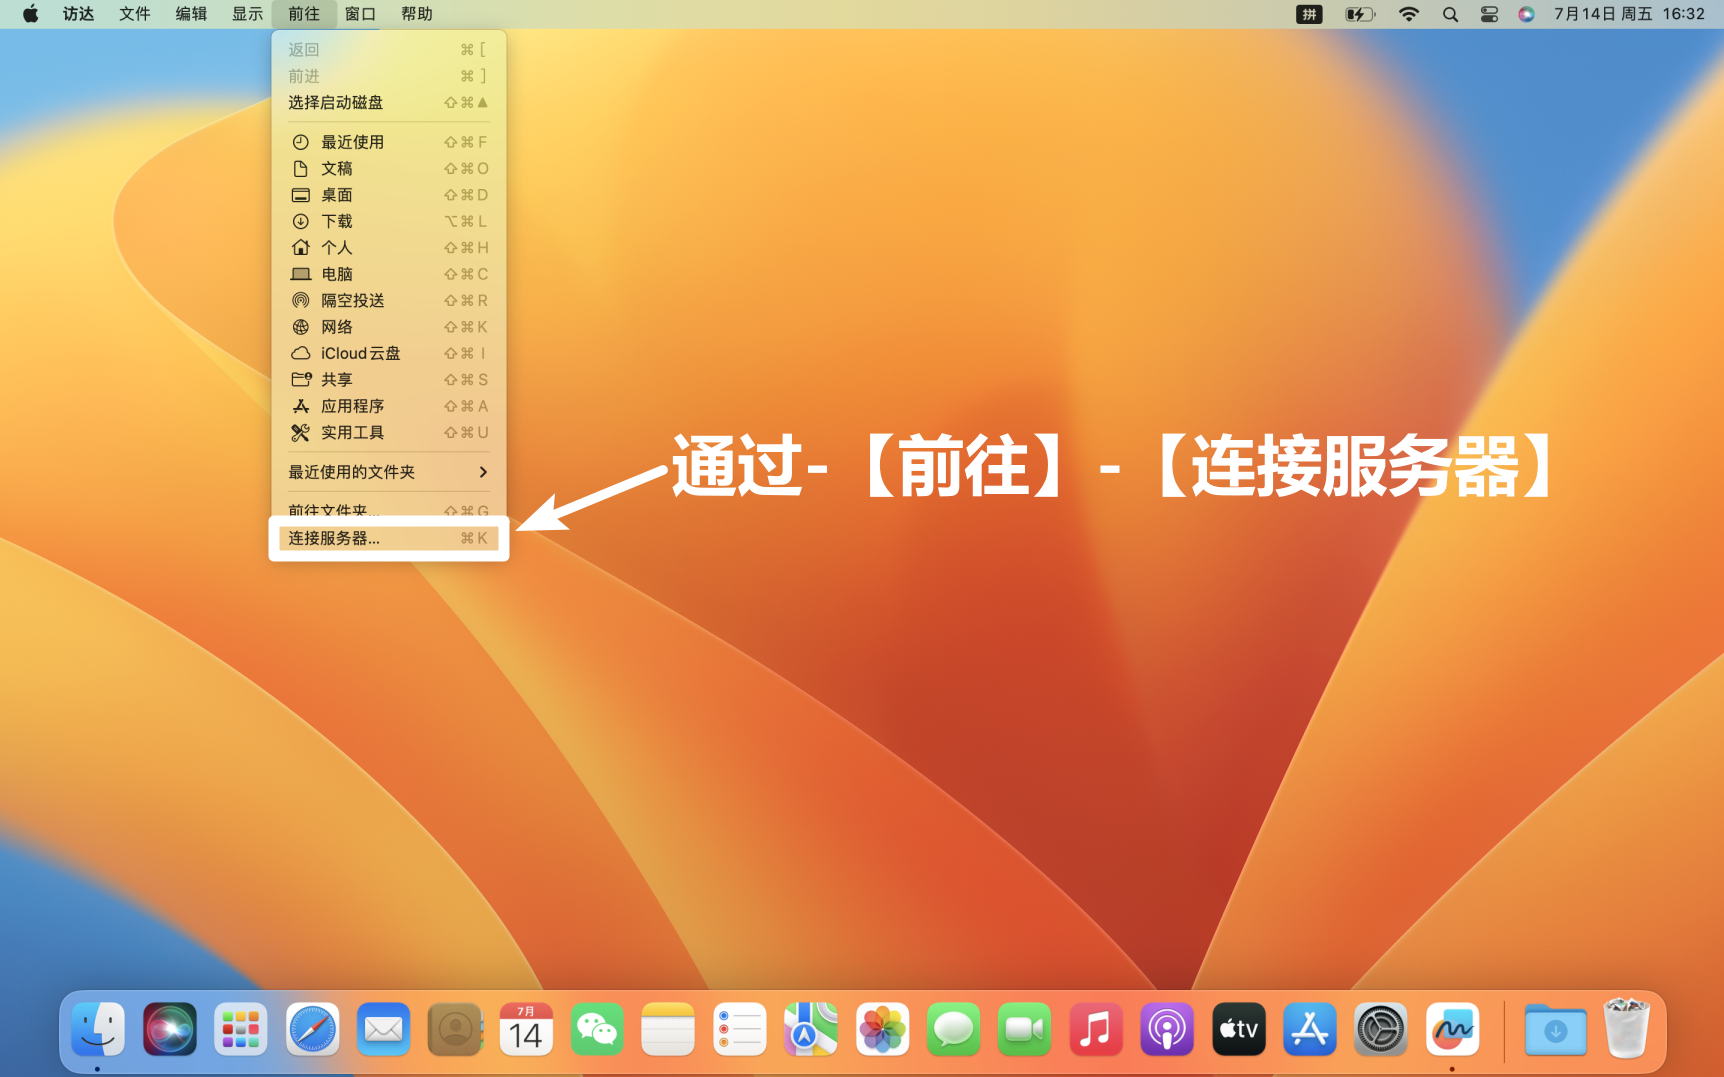
Task: Go to 桌面 from the menu
Action: point(388,195)
